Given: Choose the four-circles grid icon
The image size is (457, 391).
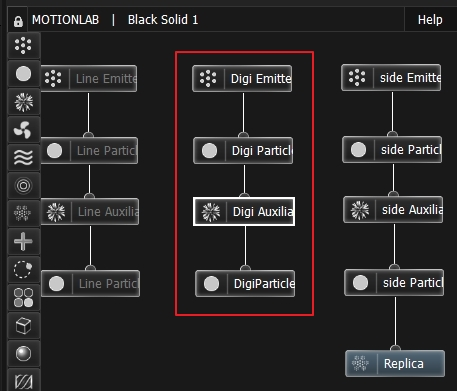Looking at the screenshot, I should [x=23, y=297].
